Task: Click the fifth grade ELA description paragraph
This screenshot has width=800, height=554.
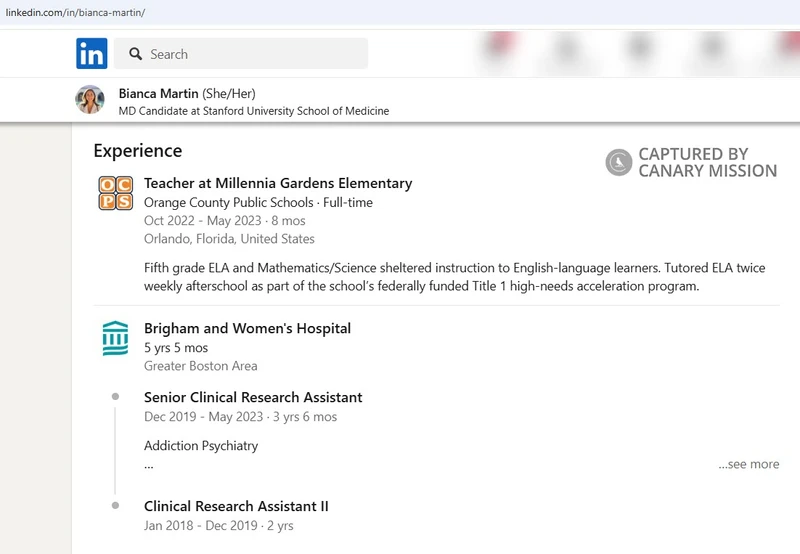Action: click(x=454, y=277)
